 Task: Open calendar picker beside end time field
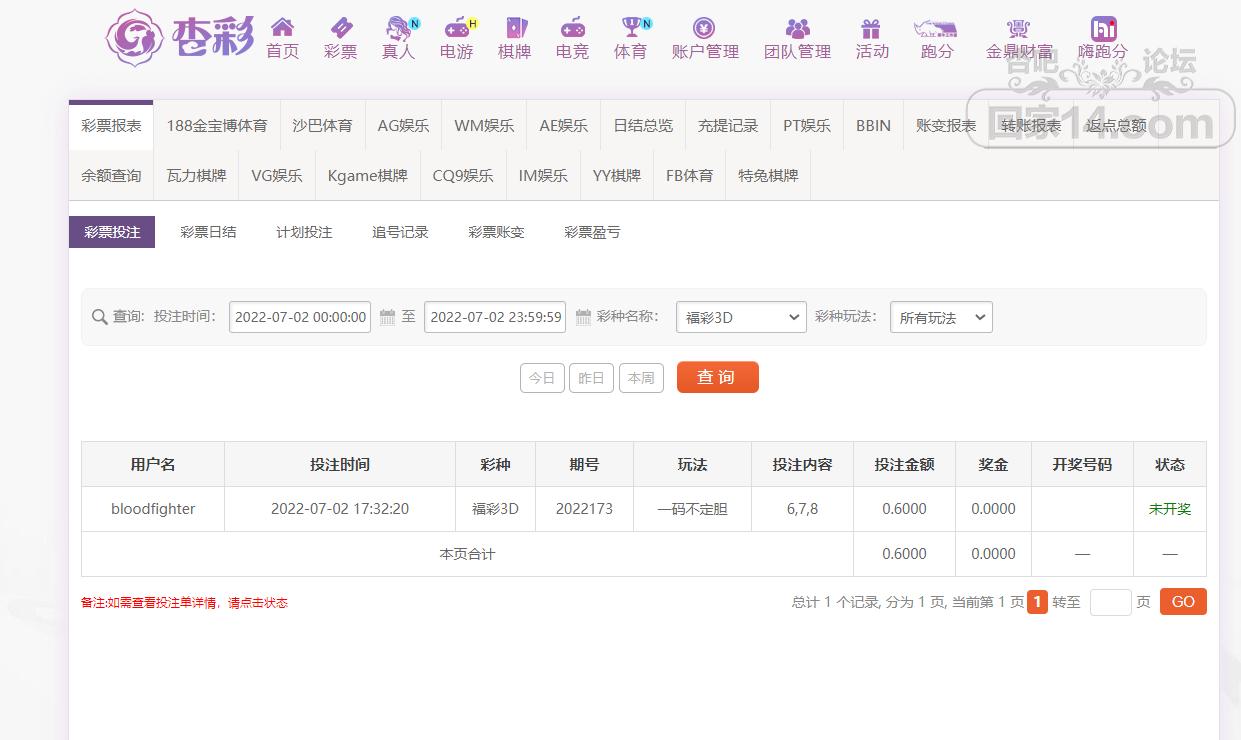(583, 318)
